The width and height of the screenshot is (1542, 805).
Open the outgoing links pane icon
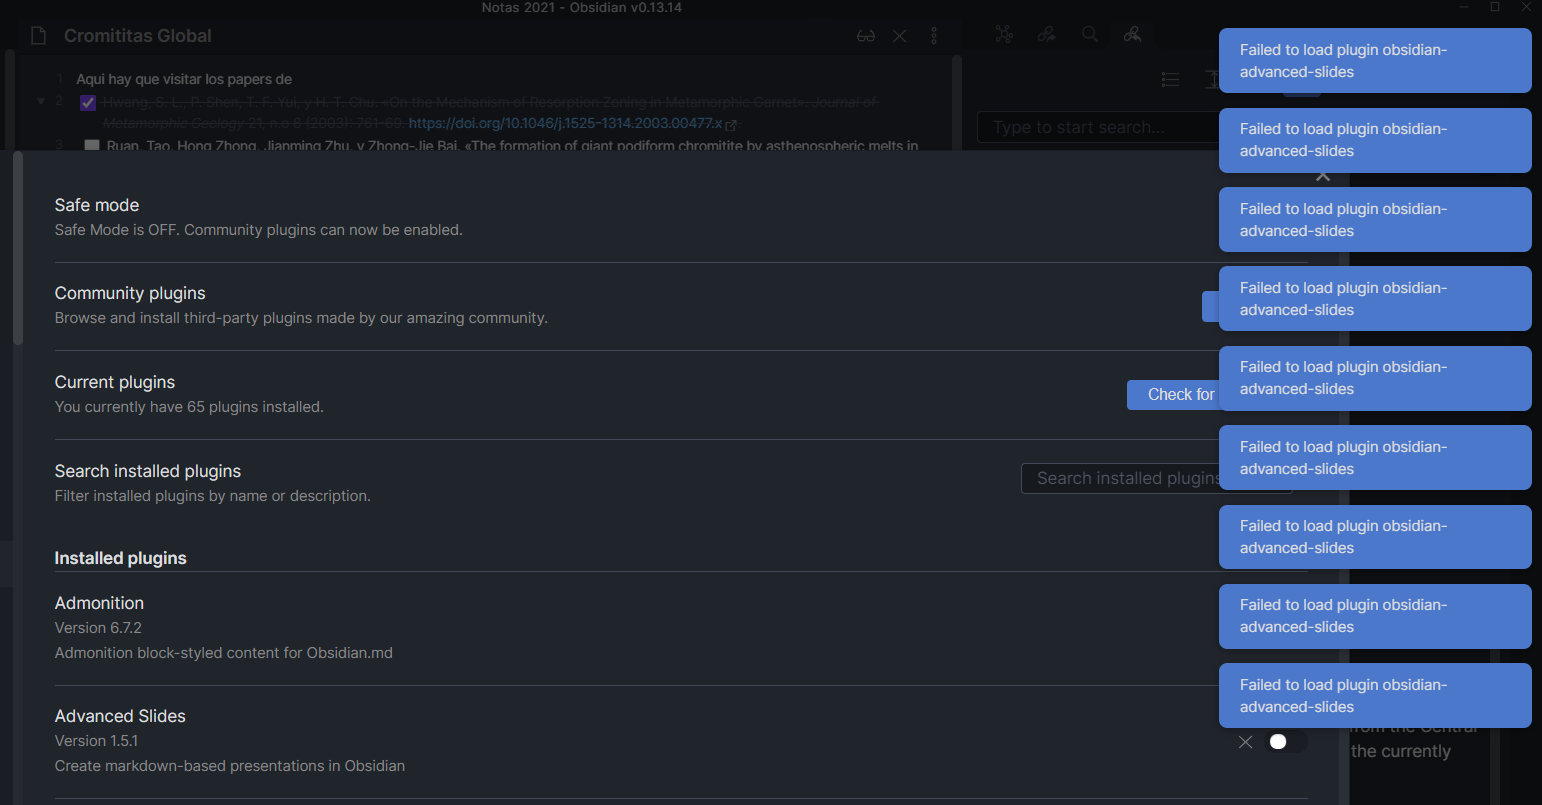[1047, 35]
